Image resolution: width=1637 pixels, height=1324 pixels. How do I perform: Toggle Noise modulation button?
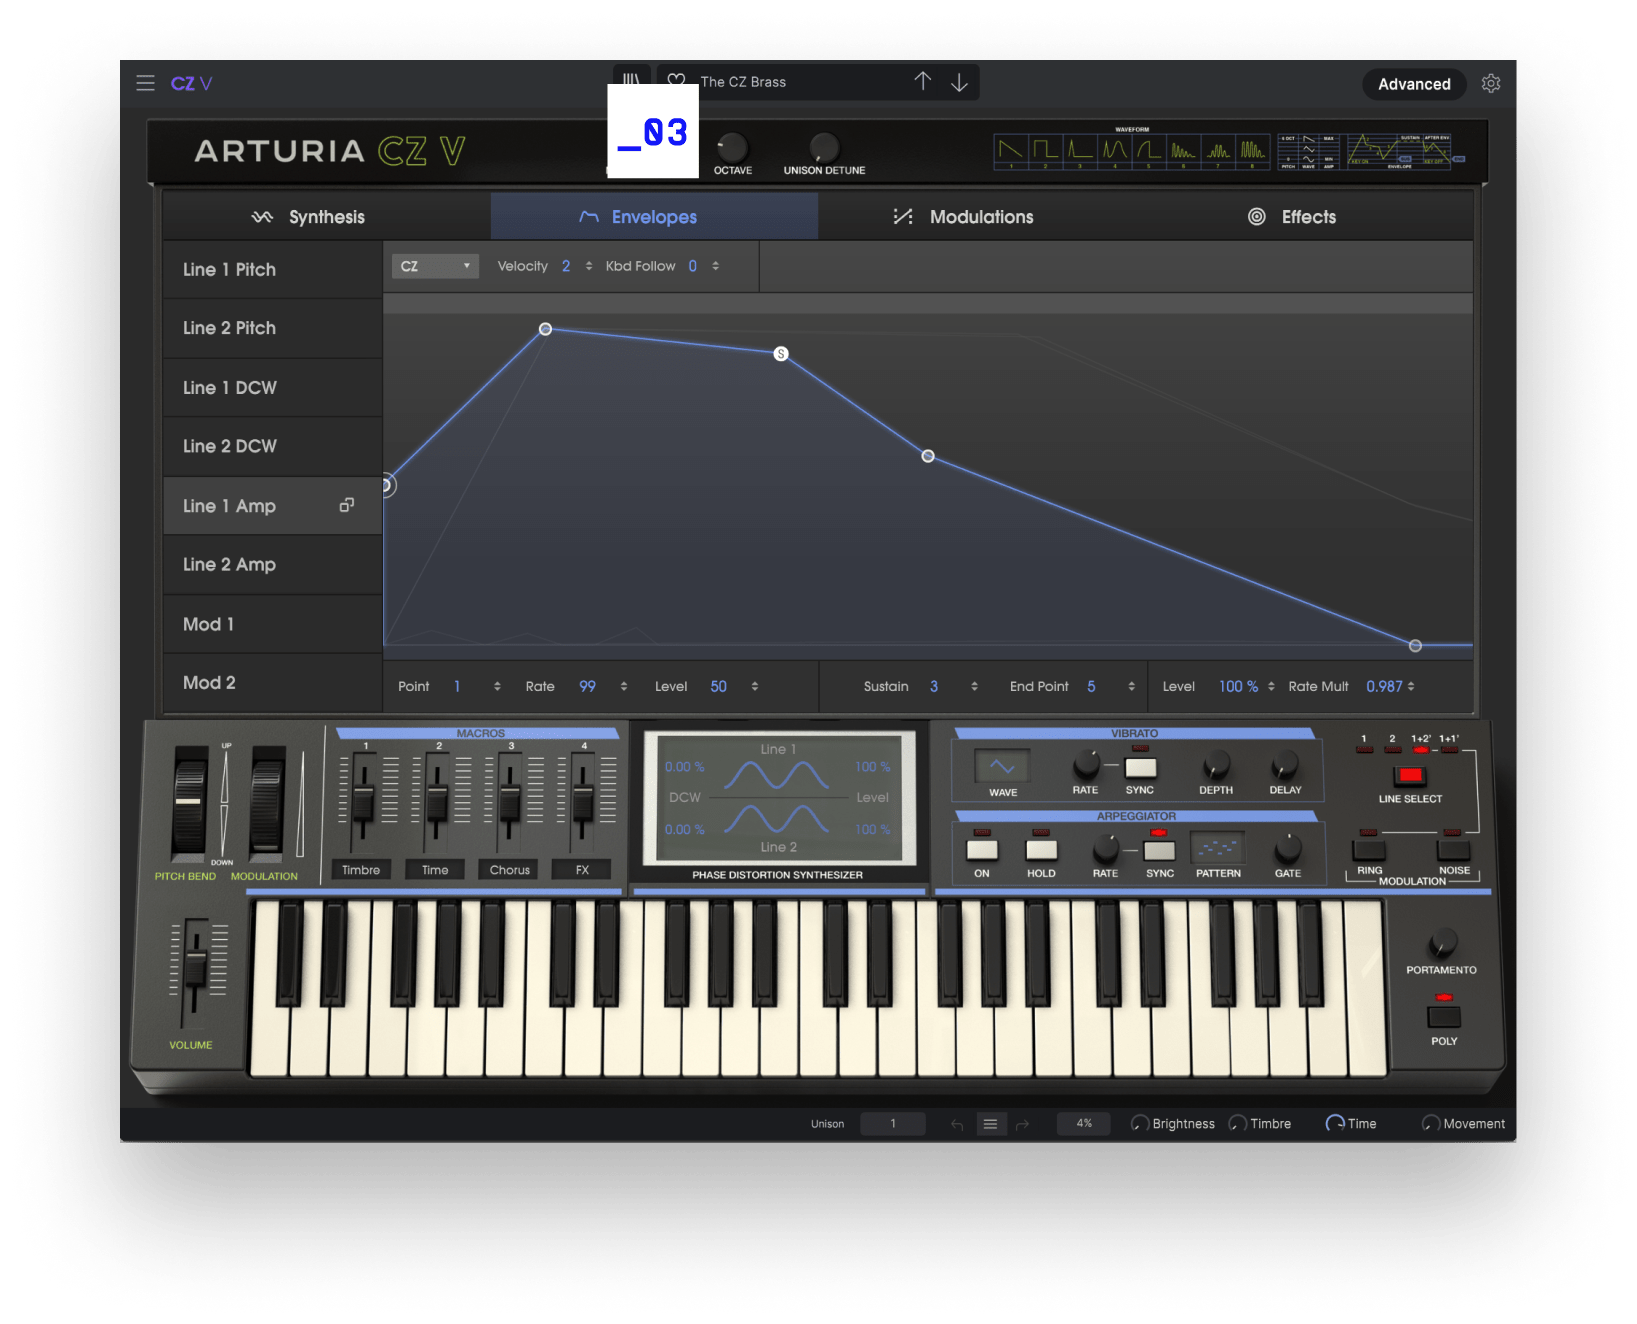pyautogui.click(x=1453, y=850)
